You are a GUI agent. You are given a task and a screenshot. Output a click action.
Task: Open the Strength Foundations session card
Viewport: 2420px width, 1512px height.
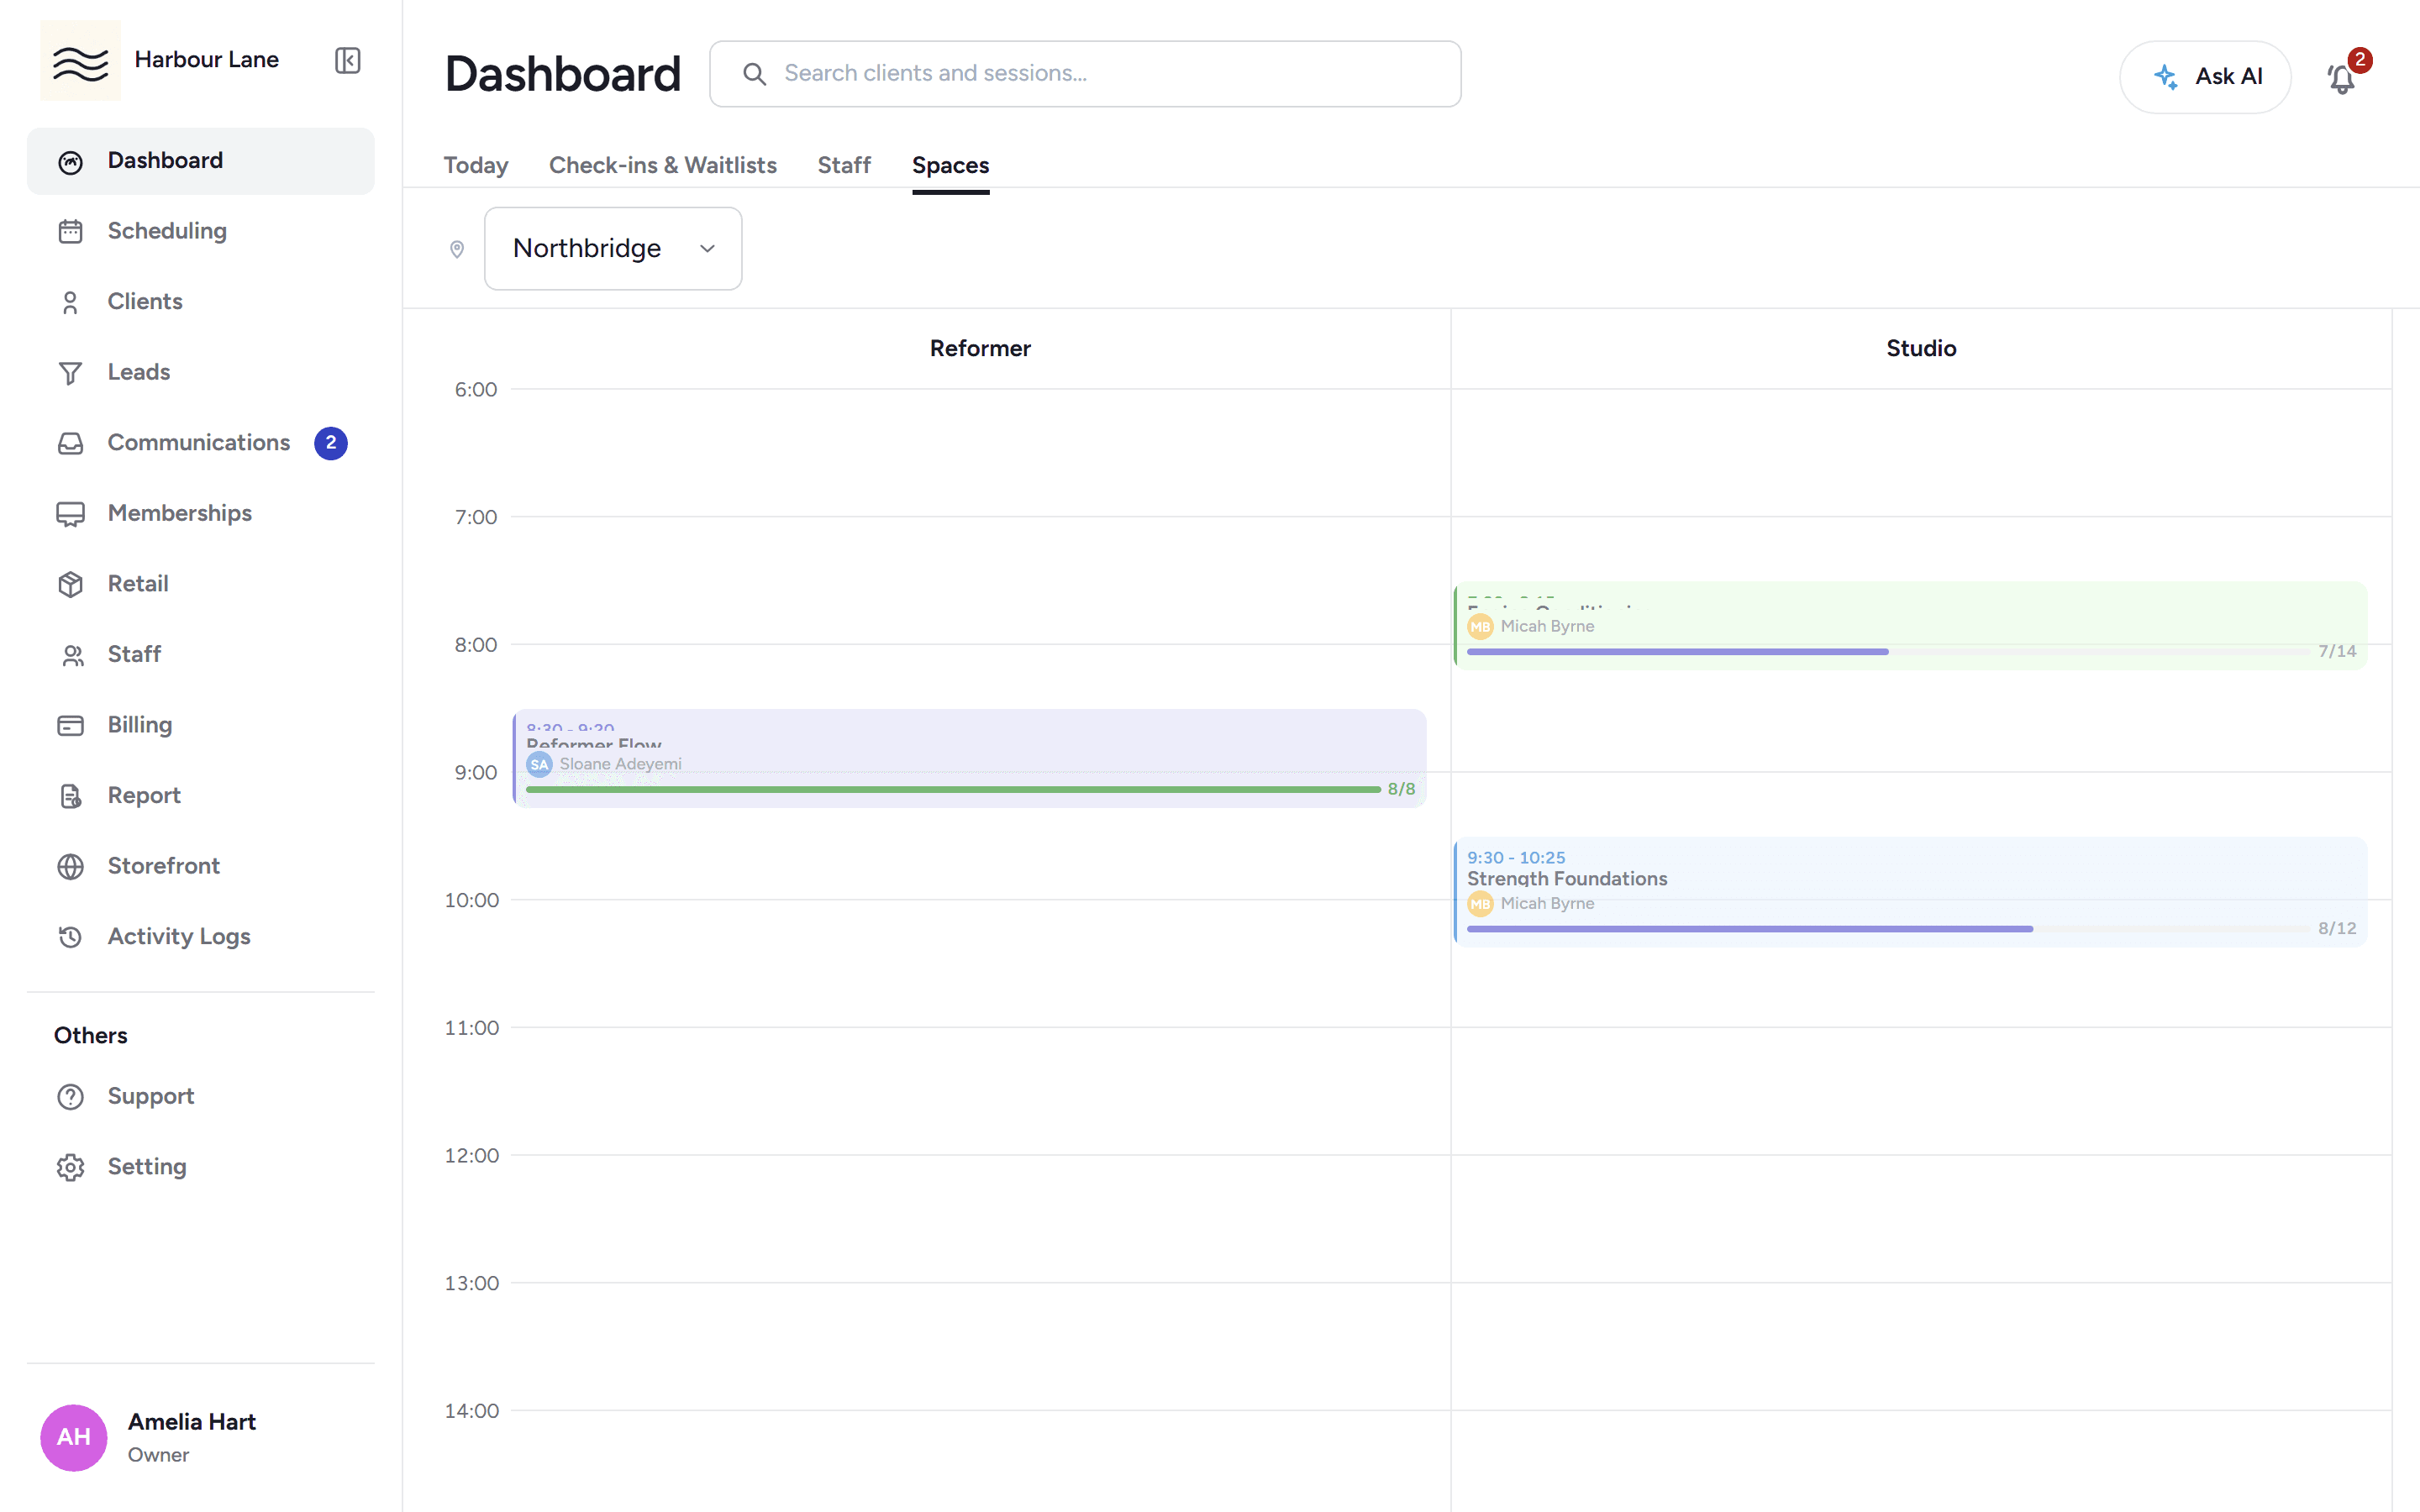pyautogui.click(x=1910, y=892)
